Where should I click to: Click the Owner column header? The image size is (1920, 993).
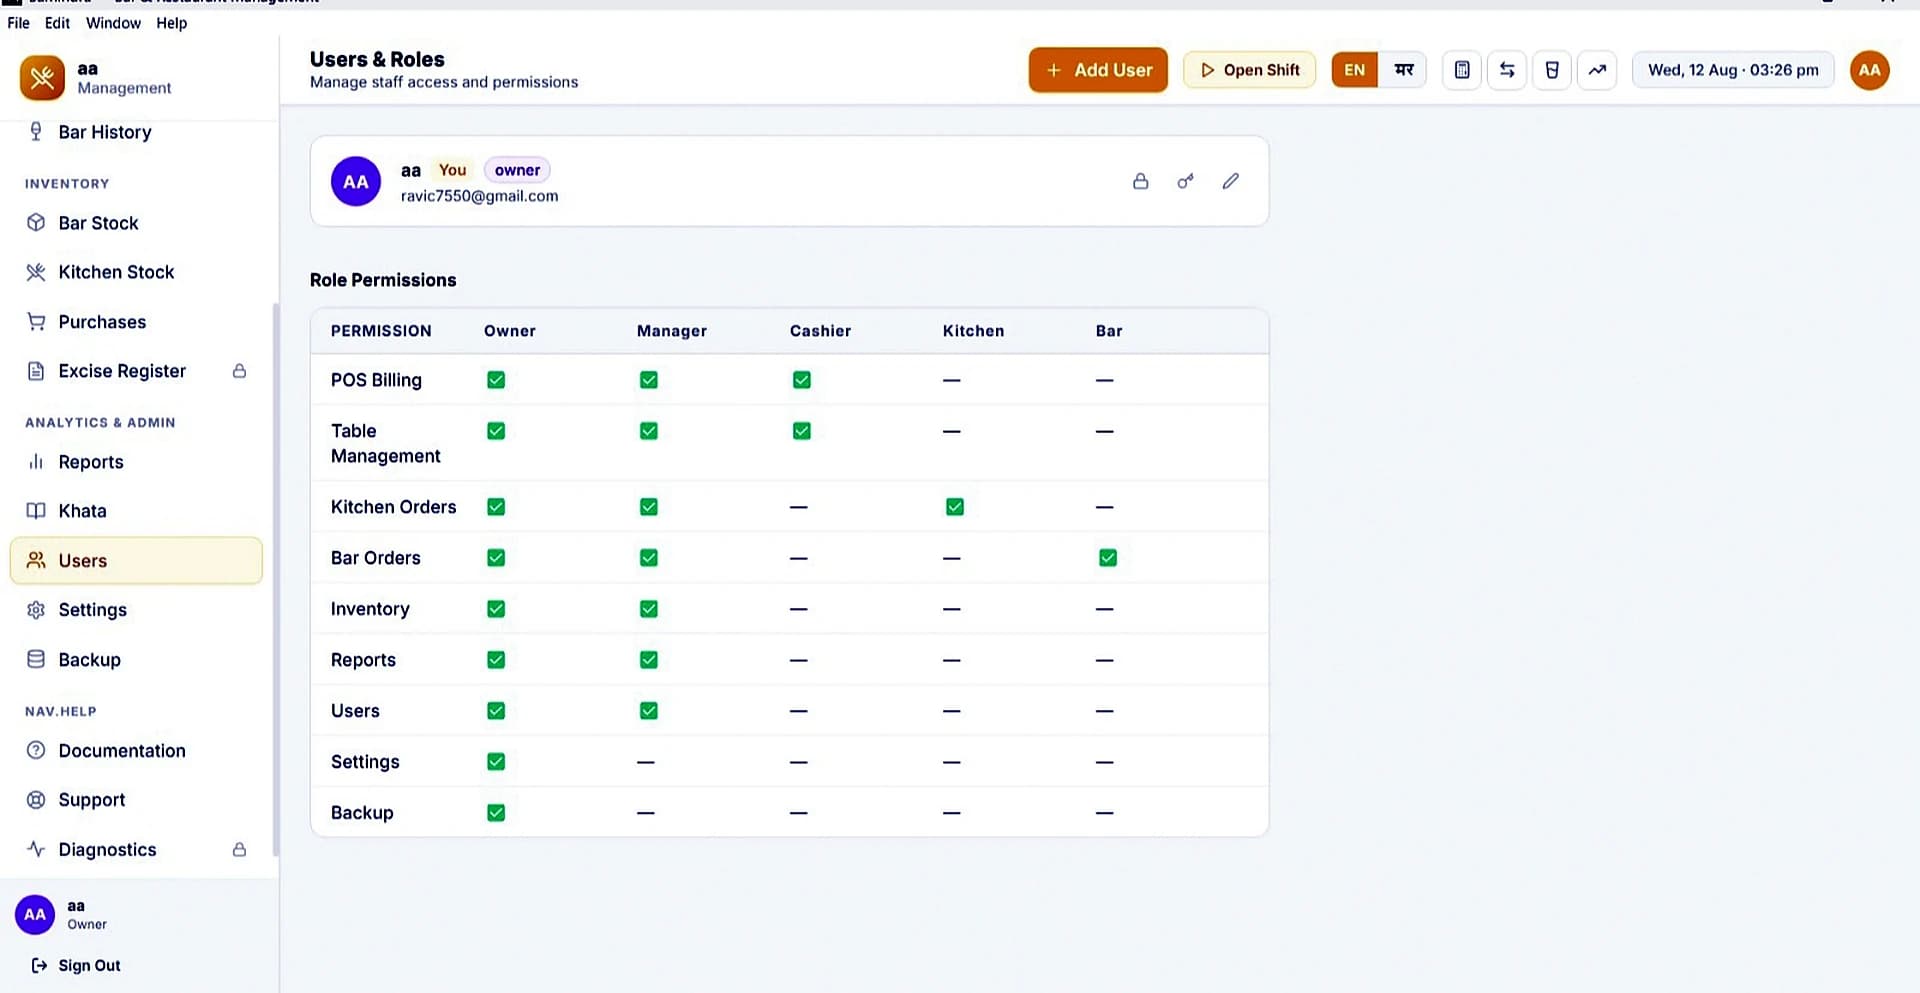(x=510, y=331)
